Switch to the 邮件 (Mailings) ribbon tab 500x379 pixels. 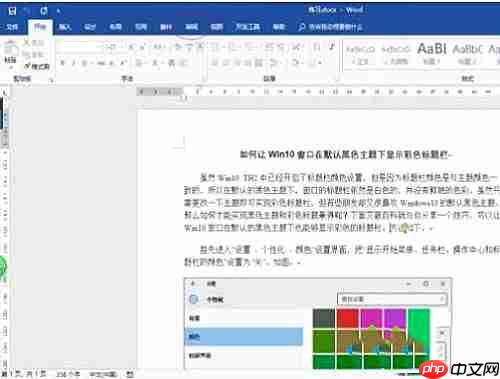pyautogui.click(x=166, y=27)
